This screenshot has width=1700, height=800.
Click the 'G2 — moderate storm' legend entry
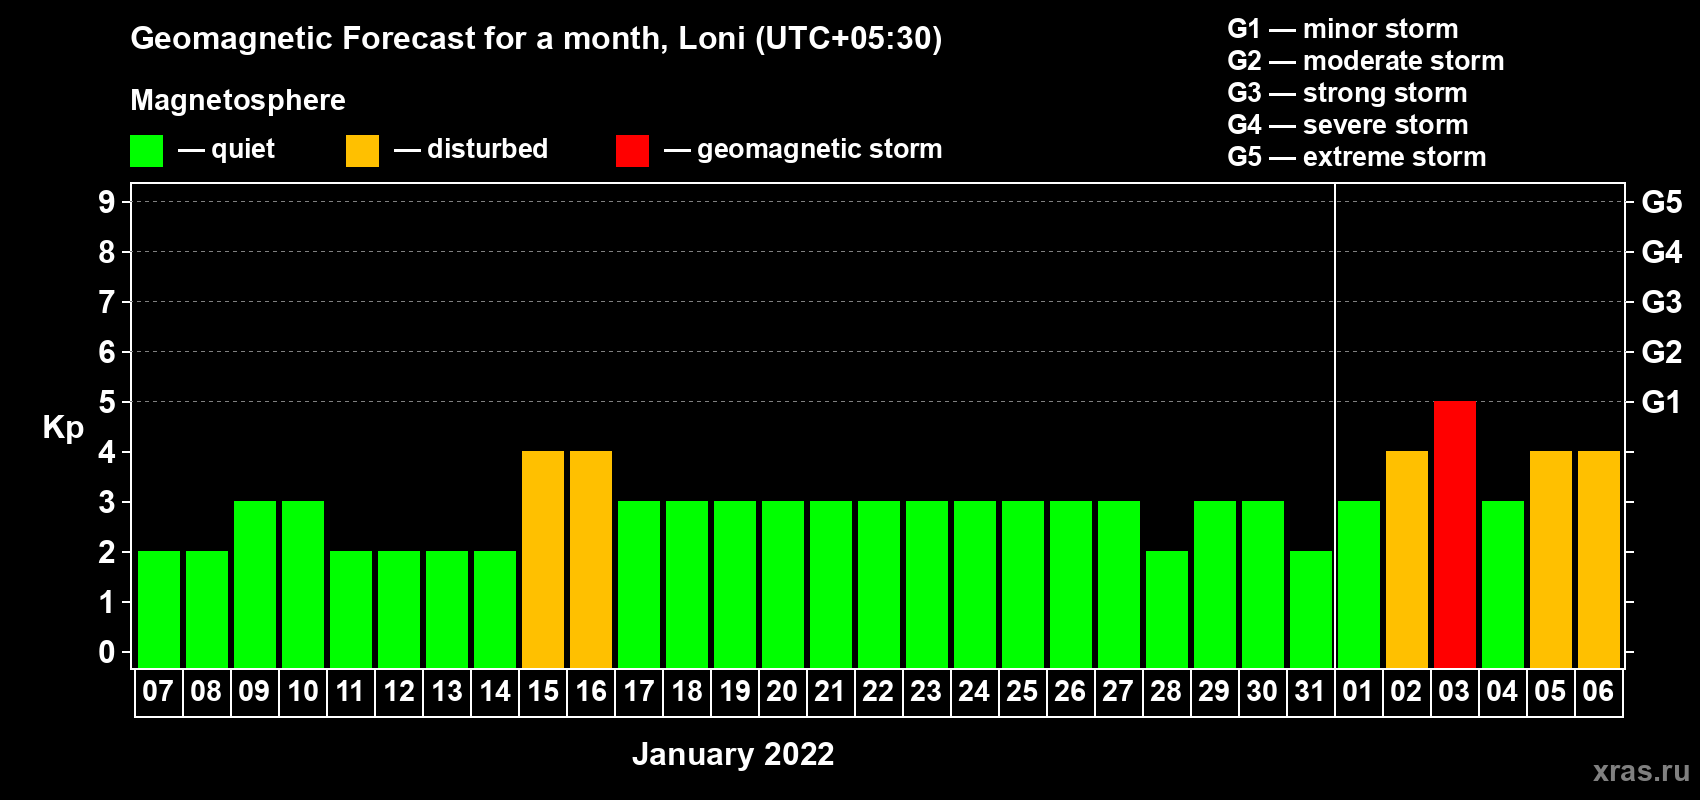tap(1366, 61)
